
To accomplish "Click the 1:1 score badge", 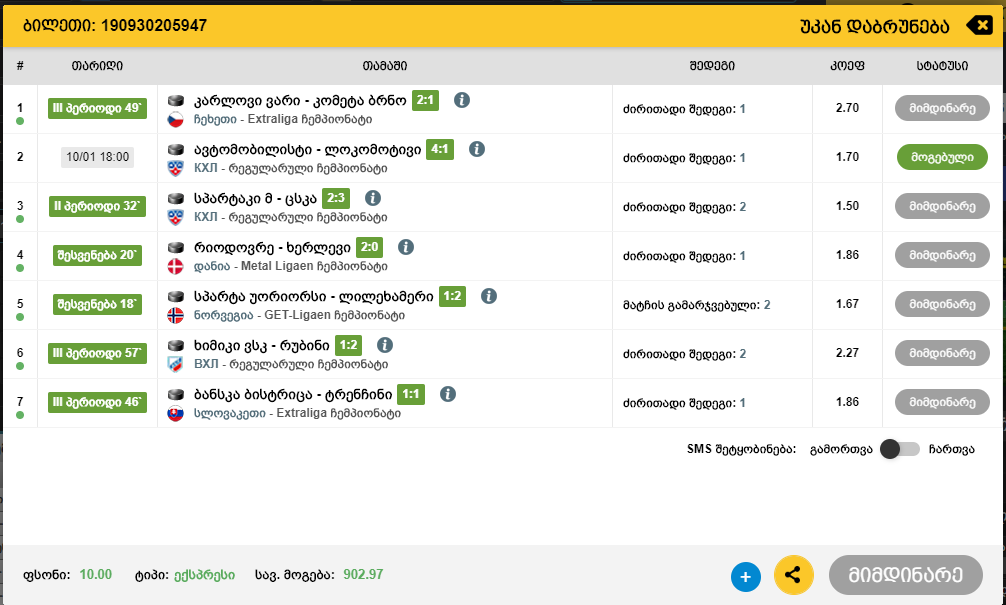I will tap(411, 394).
